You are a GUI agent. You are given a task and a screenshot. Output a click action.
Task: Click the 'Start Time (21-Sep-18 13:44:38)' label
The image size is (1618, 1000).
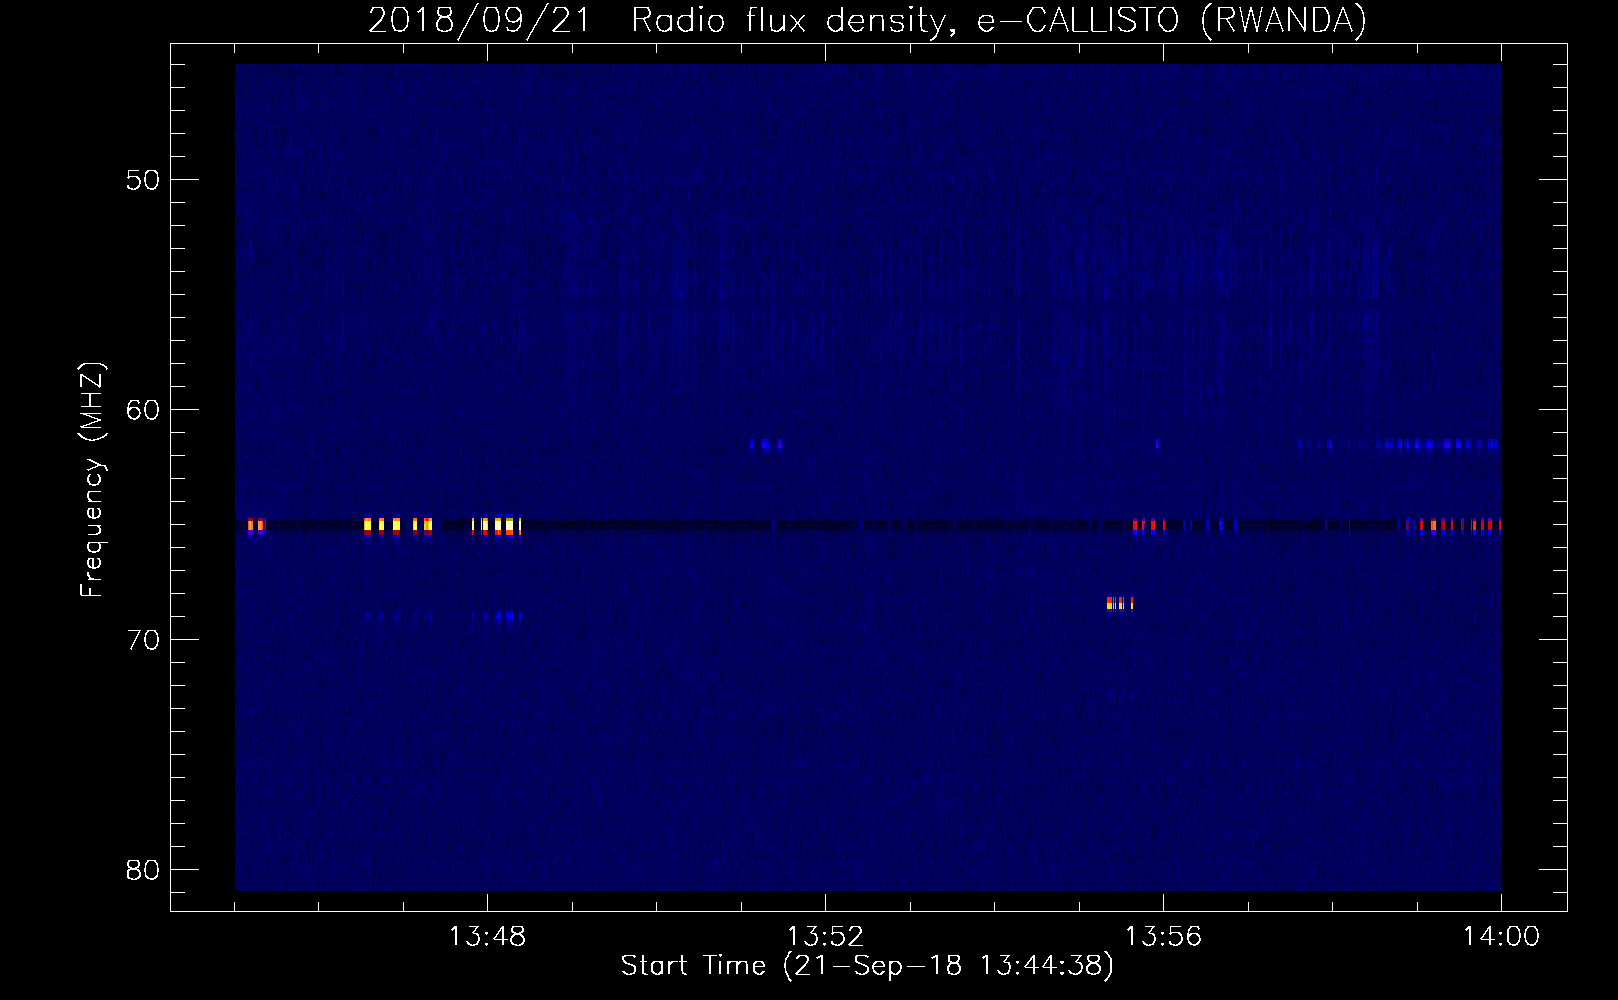click(x=867, y=966)
